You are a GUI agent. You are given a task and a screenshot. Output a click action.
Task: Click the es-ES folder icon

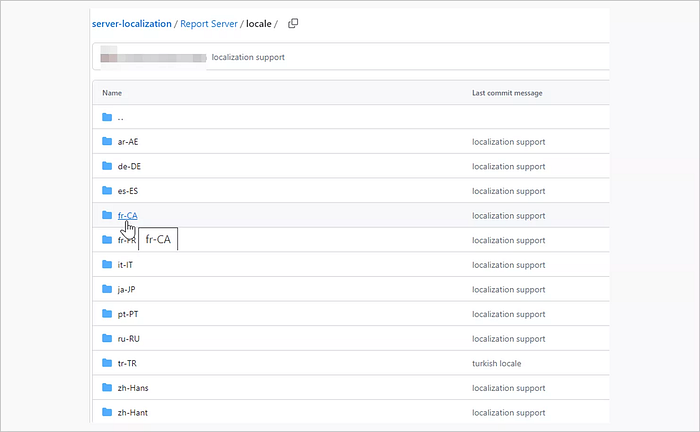tap(107, 190)
